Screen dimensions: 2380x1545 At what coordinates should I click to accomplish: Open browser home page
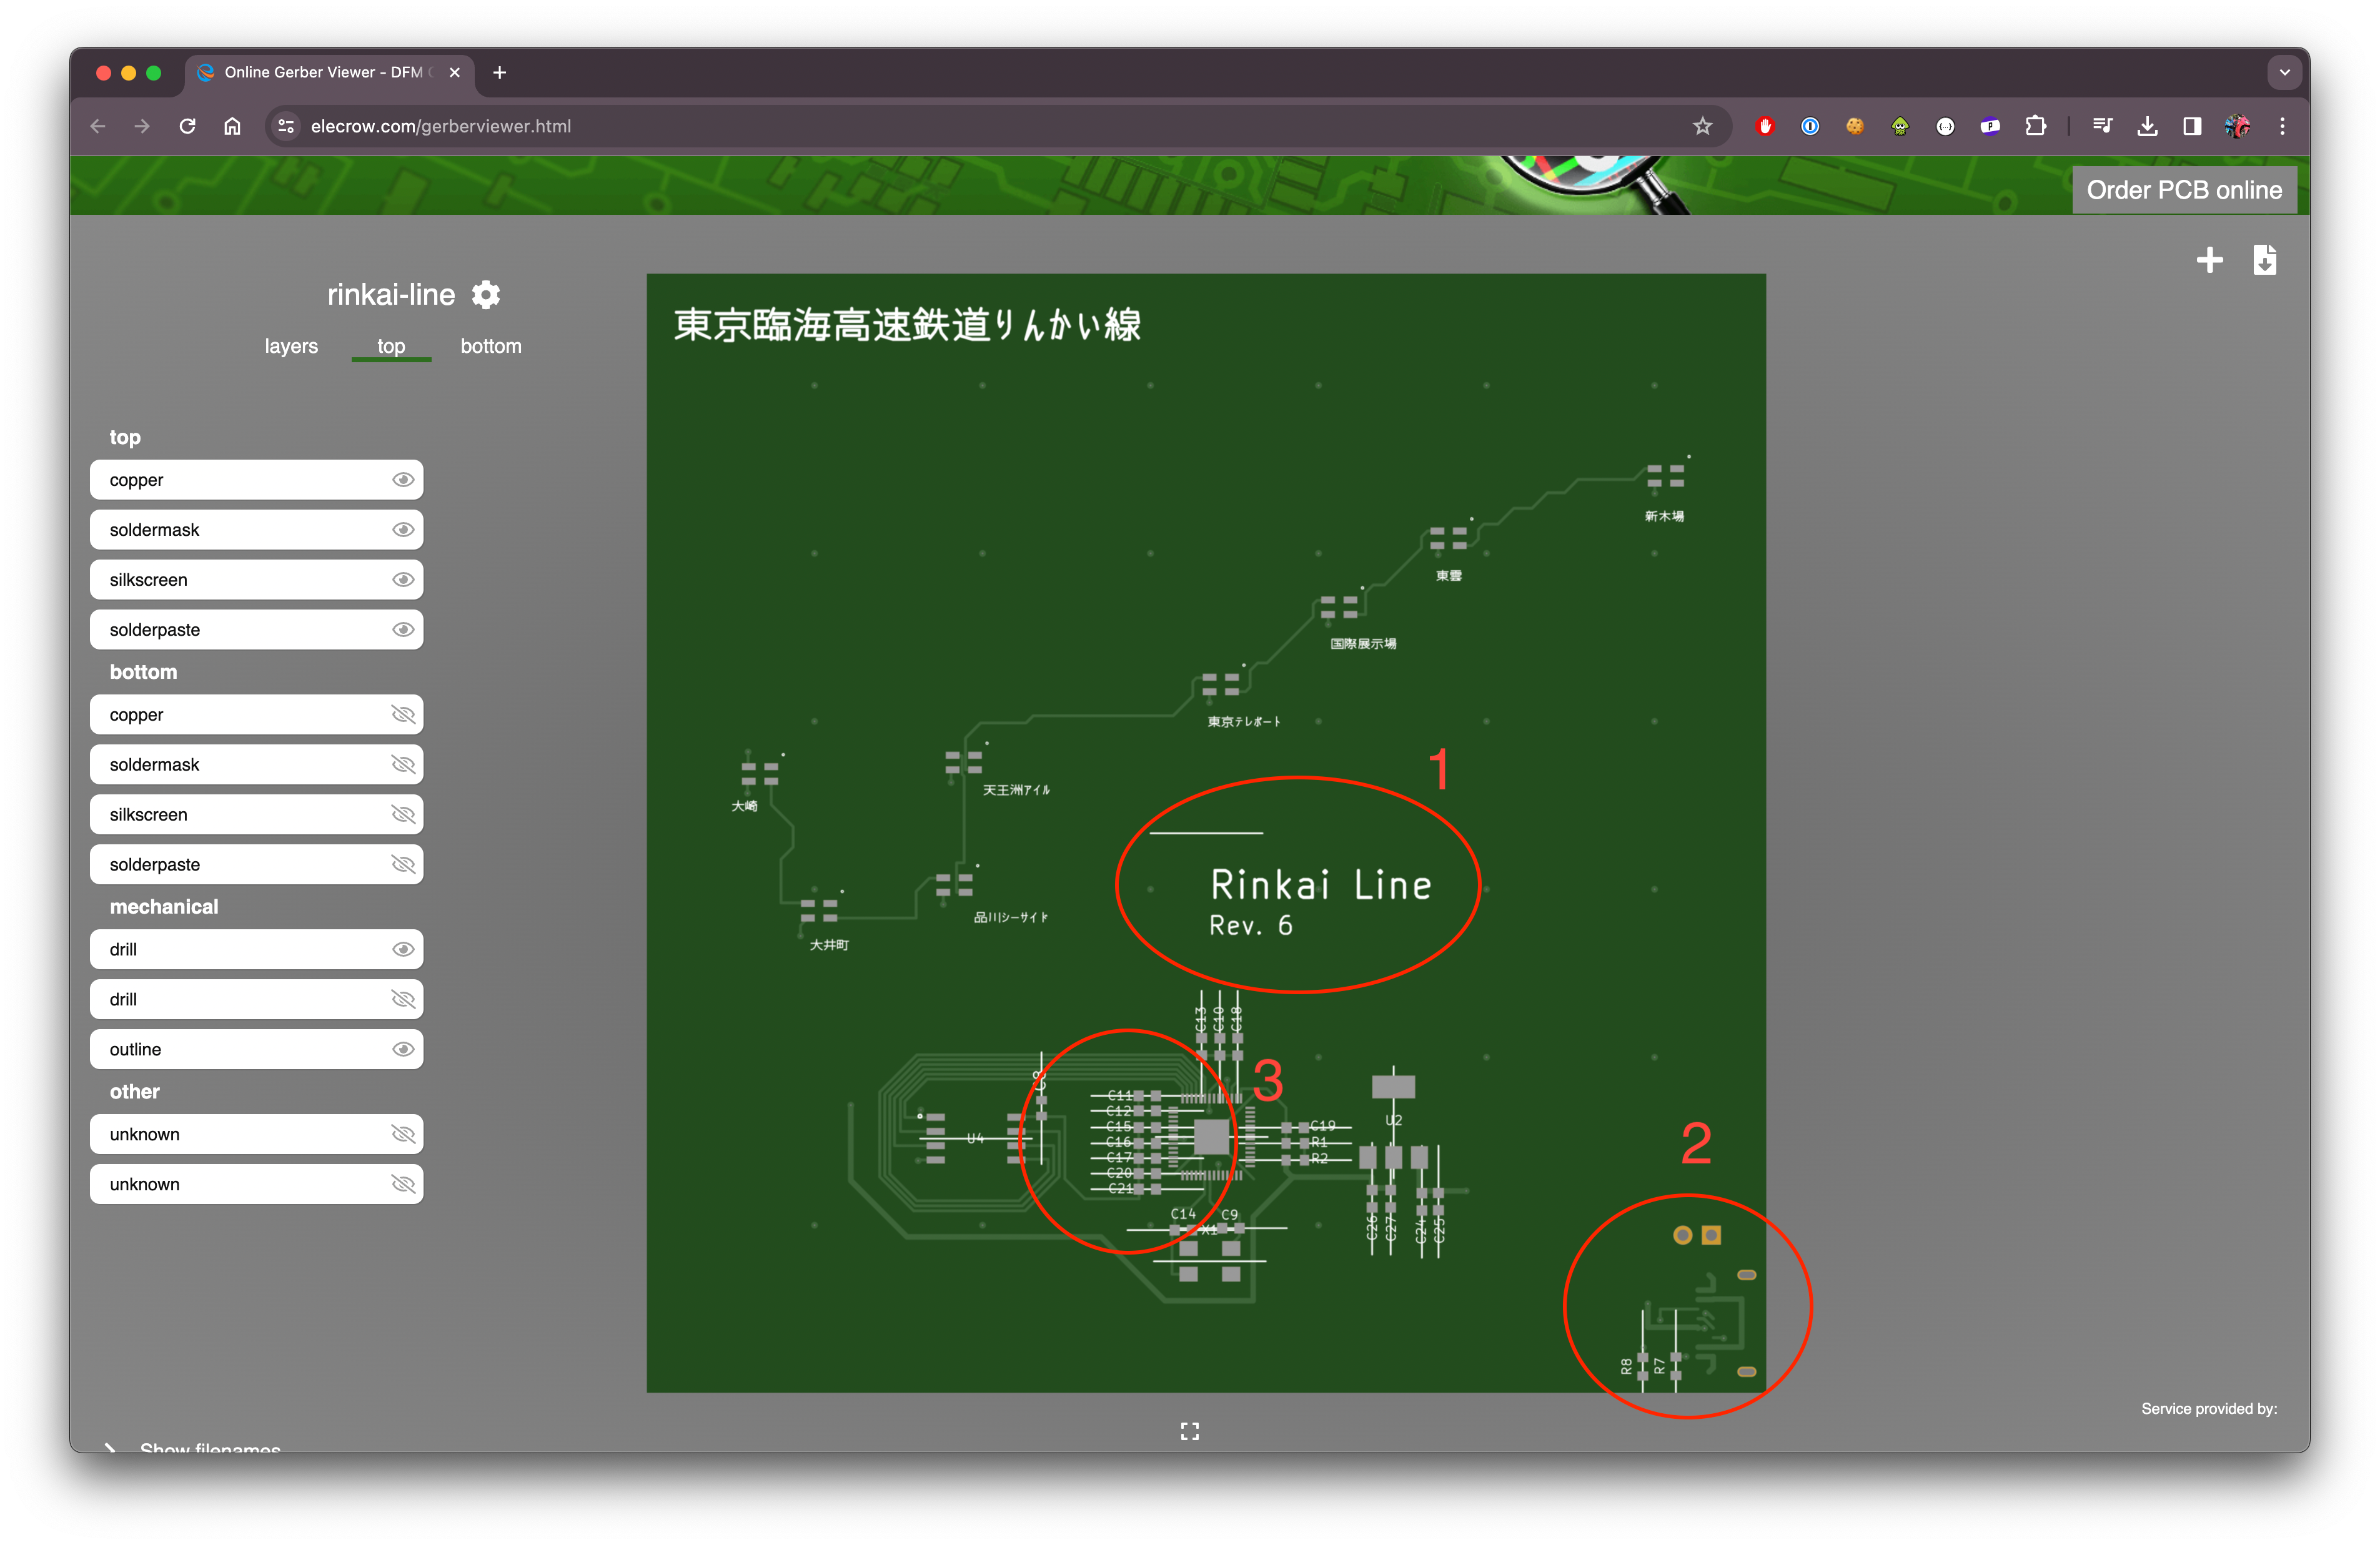(x=232, y=126)
